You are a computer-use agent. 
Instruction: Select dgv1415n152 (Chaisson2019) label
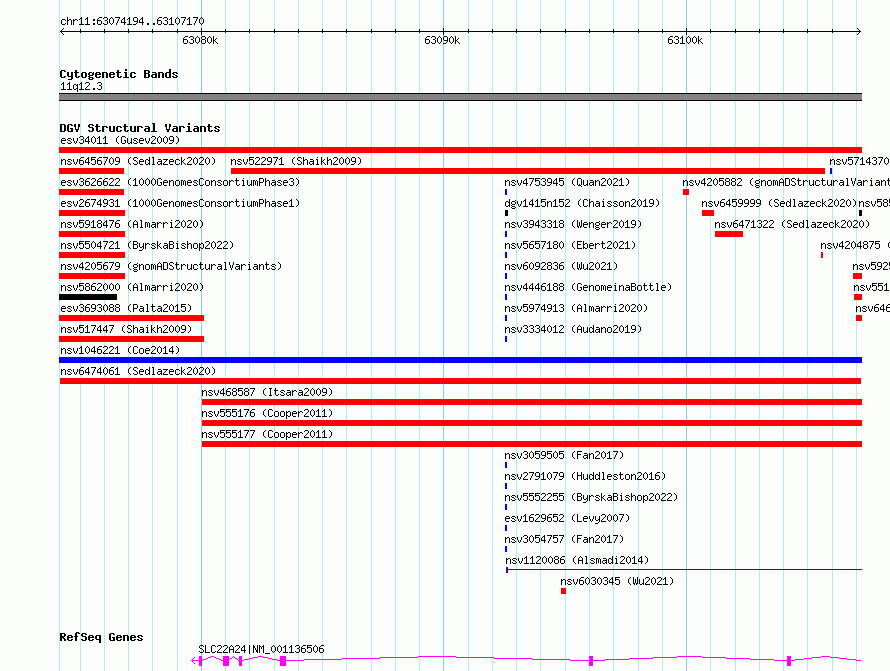[x=582, y=203]
